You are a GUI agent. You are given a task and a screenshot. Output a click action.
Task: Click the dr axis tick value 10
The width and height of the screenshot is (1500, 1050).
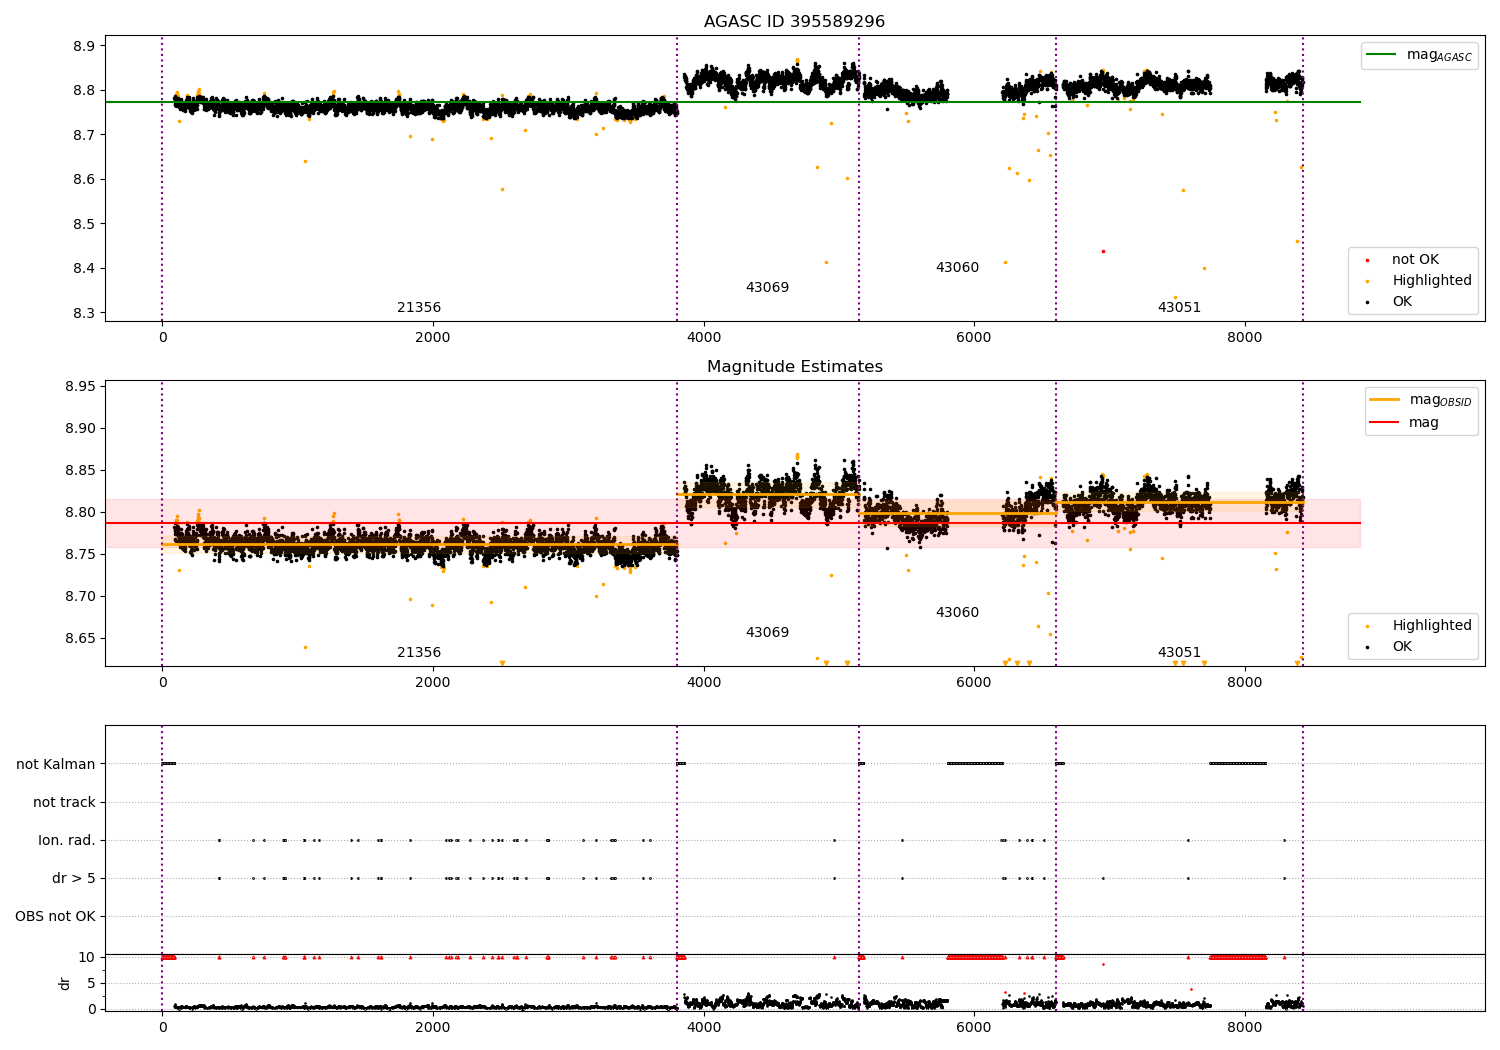coord(87,958)
